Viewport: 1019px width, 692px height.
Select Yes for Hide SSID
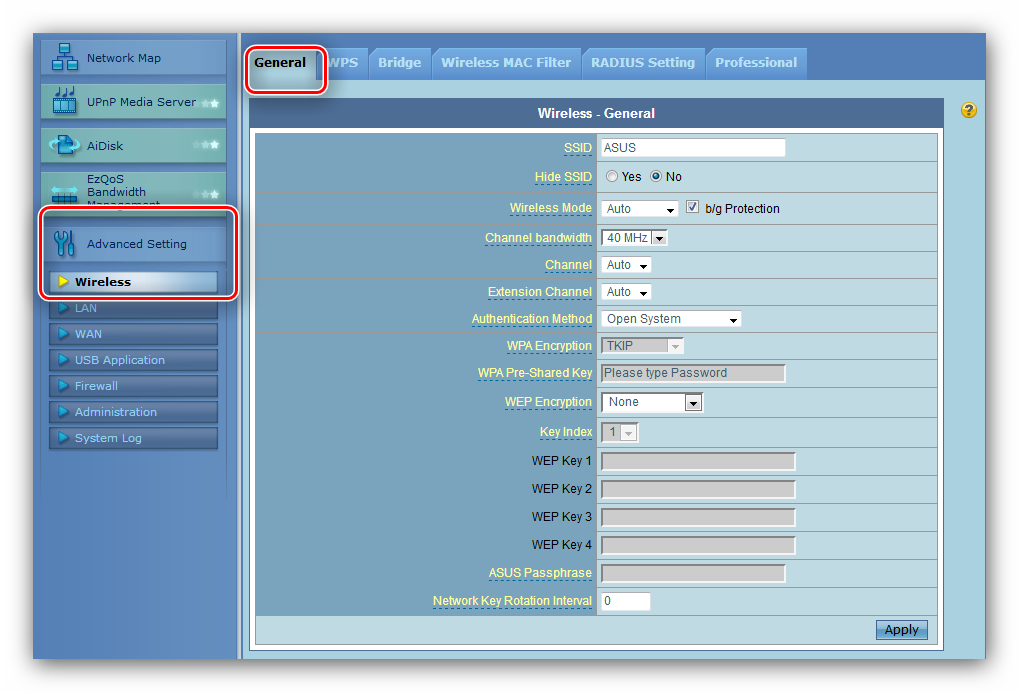tap(612, 177)
